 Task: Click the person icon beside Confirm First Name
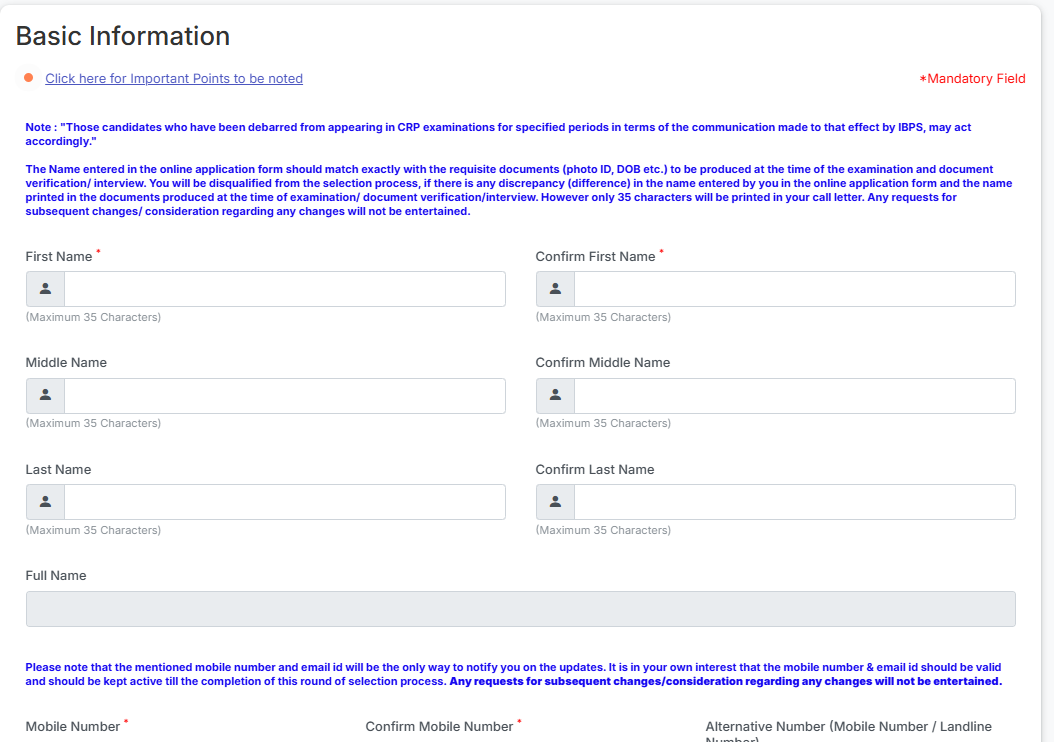(x=555, y=289)
